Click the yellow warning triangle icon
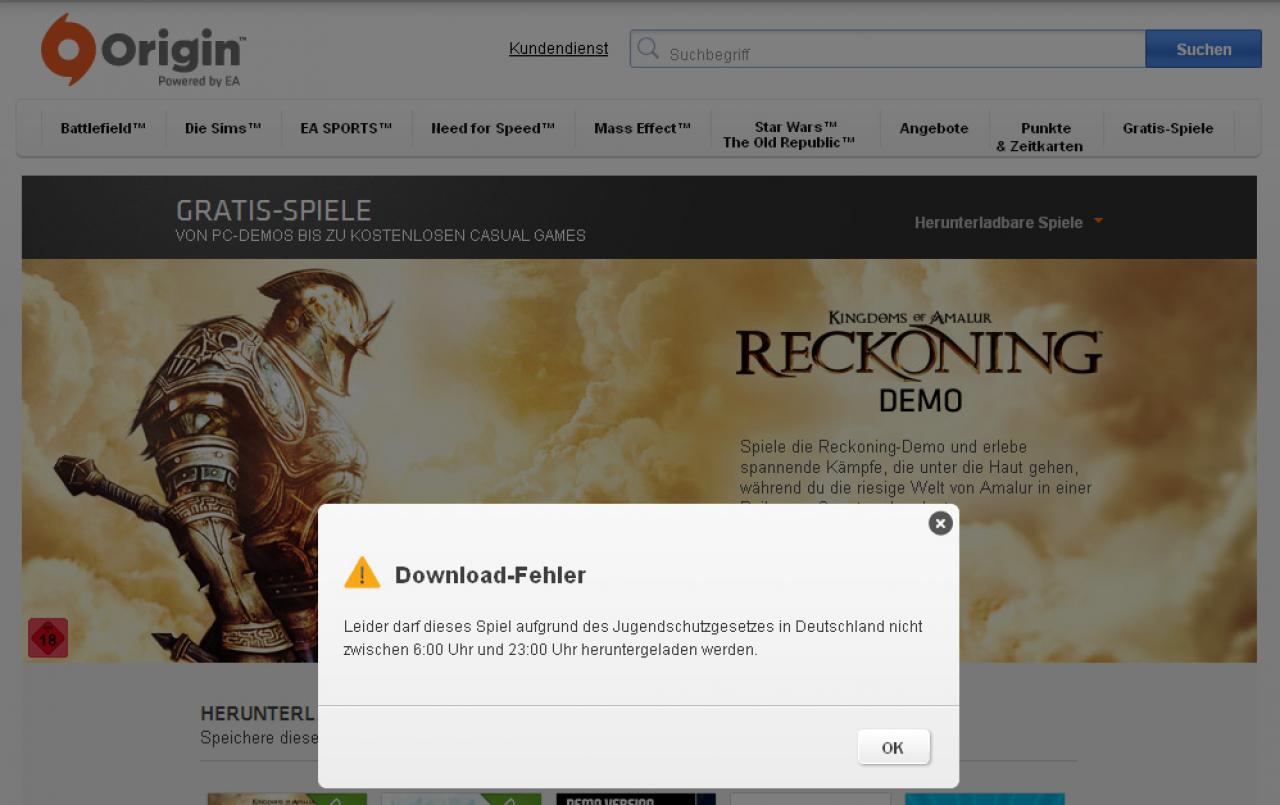1280x805 pixels. [362, 573]
